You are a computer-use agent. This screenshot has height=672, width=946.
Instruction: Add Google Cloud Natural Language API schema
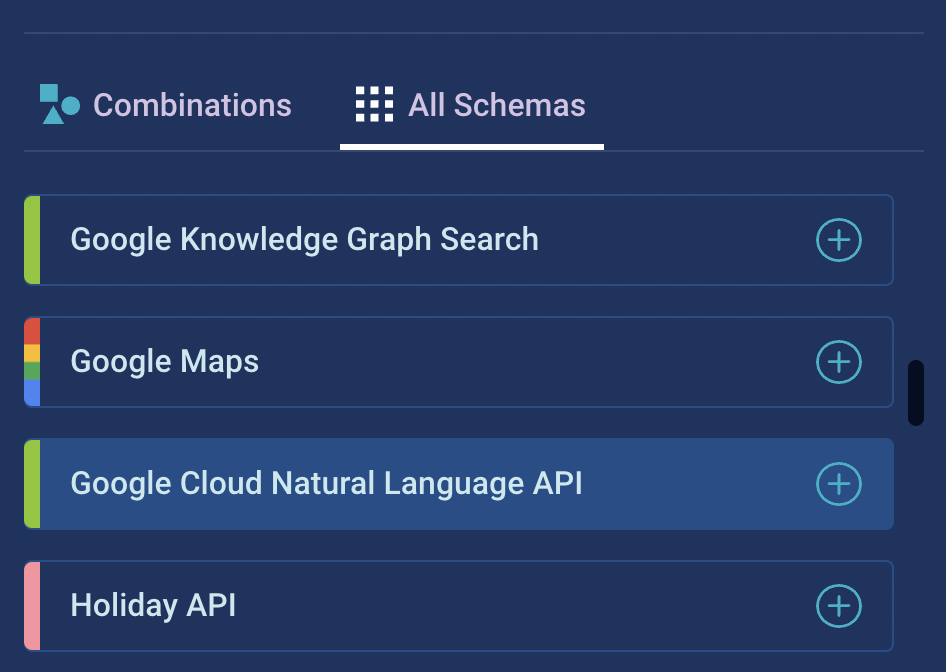839,484
